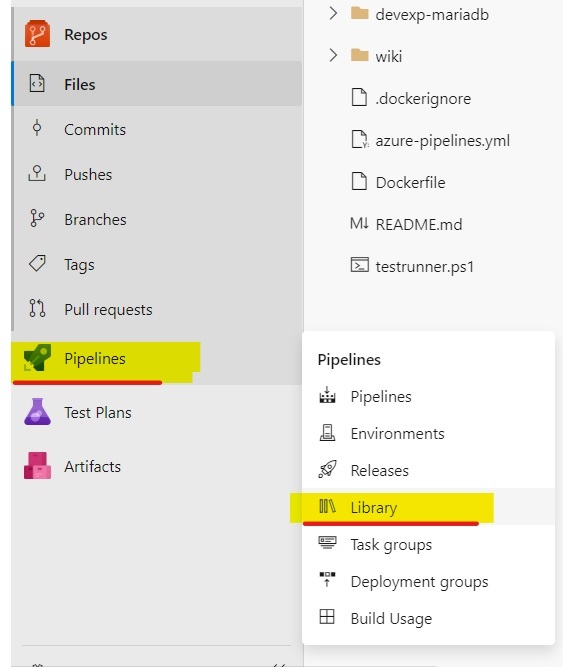Click the wiki folder icon

click(x=359, y=55)
